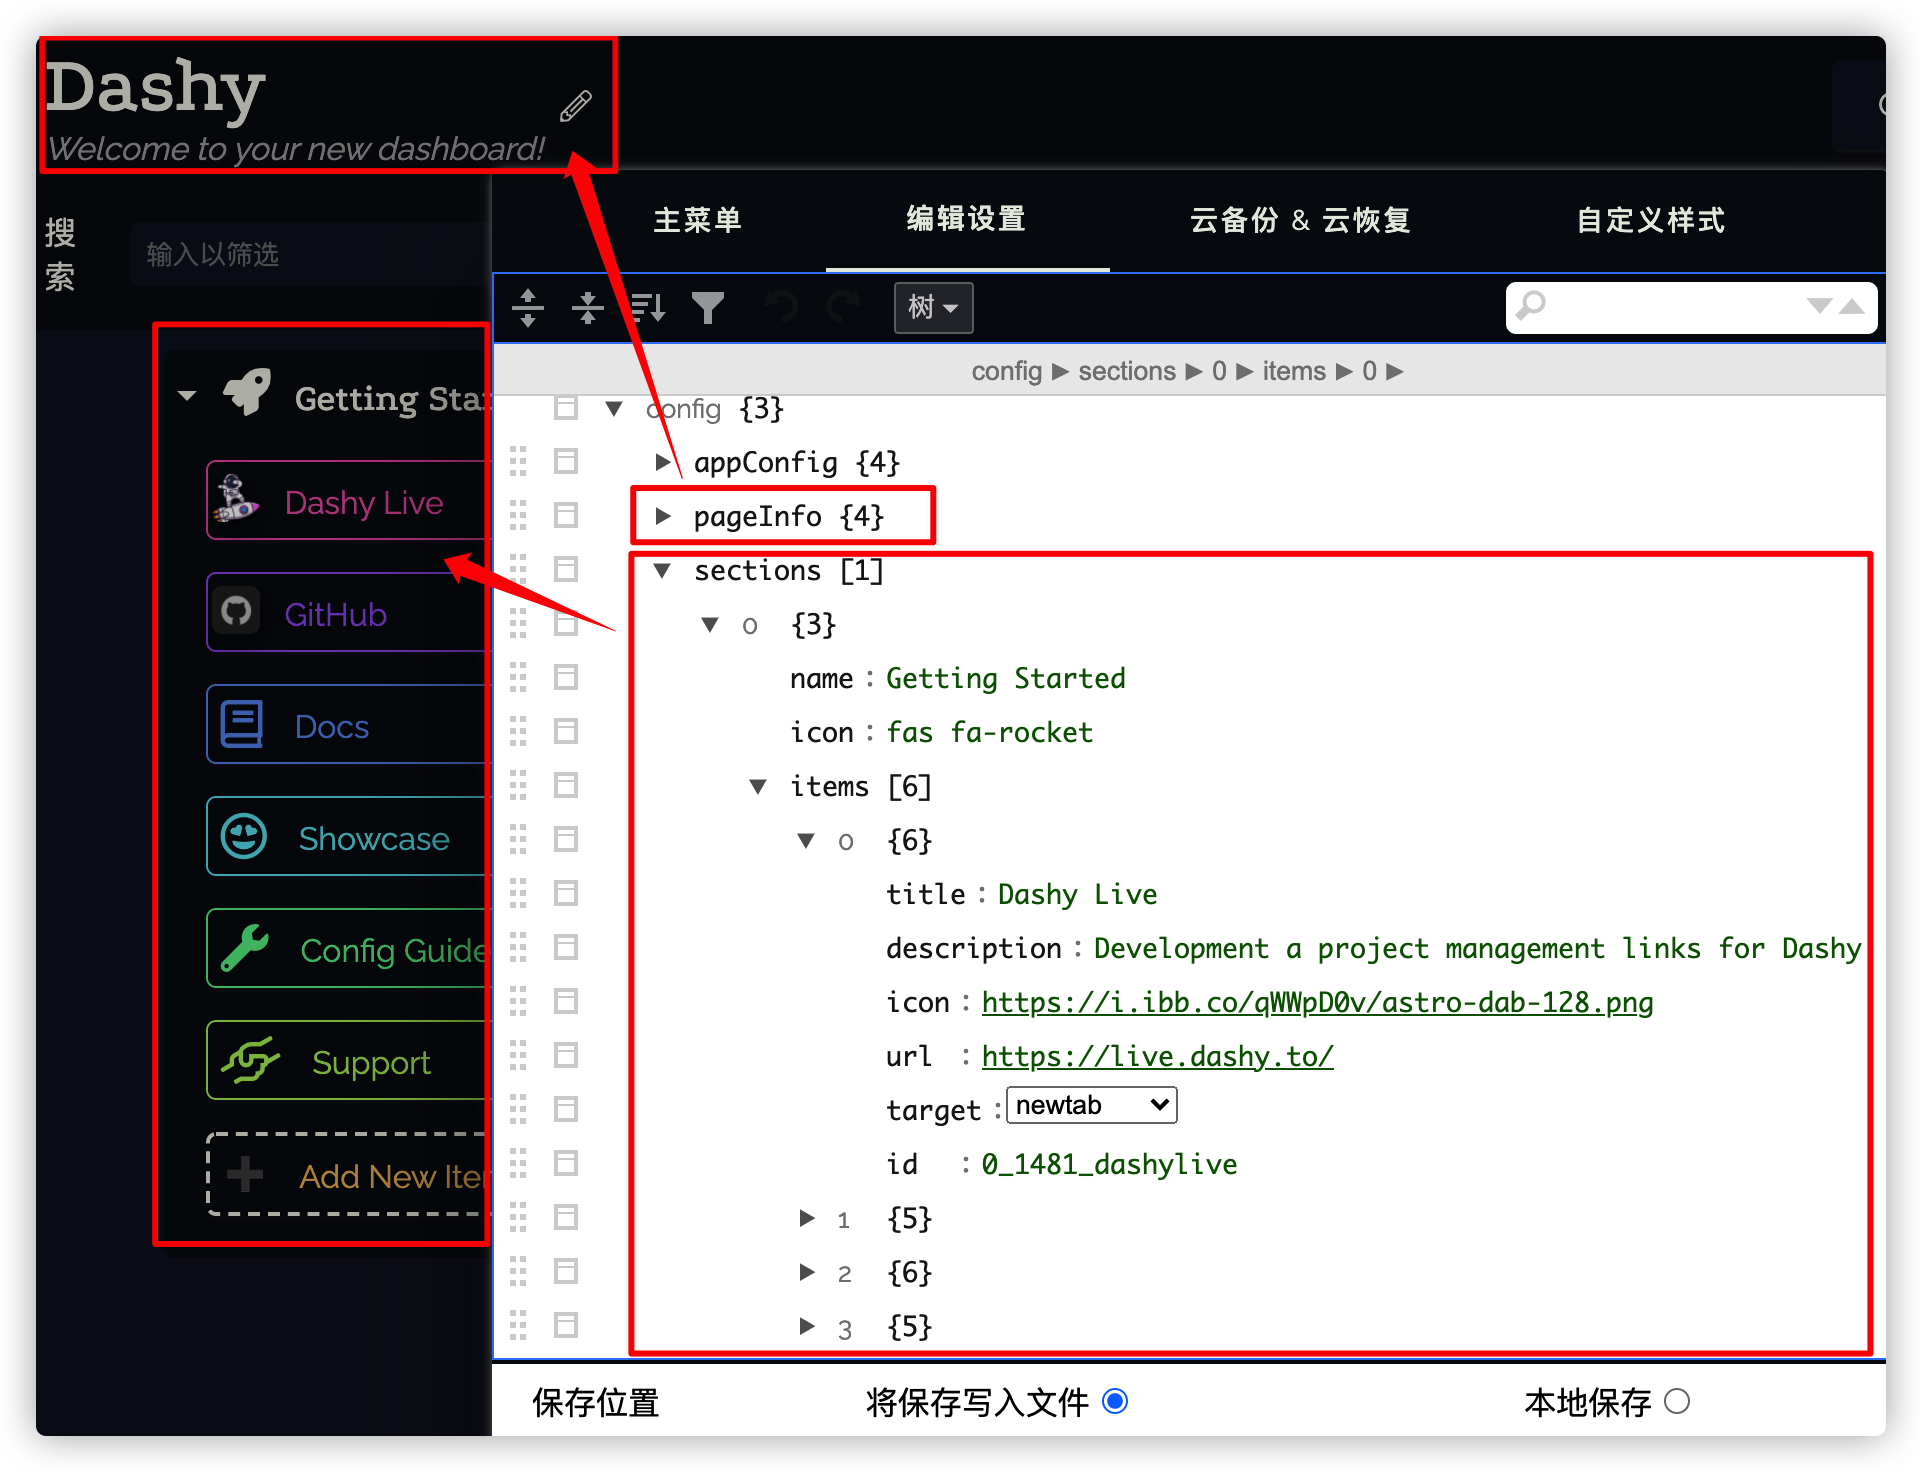Click the pencil edit icon beside Dashy title
Viewport: 1922px width, 1472px height.
point(575,106)
